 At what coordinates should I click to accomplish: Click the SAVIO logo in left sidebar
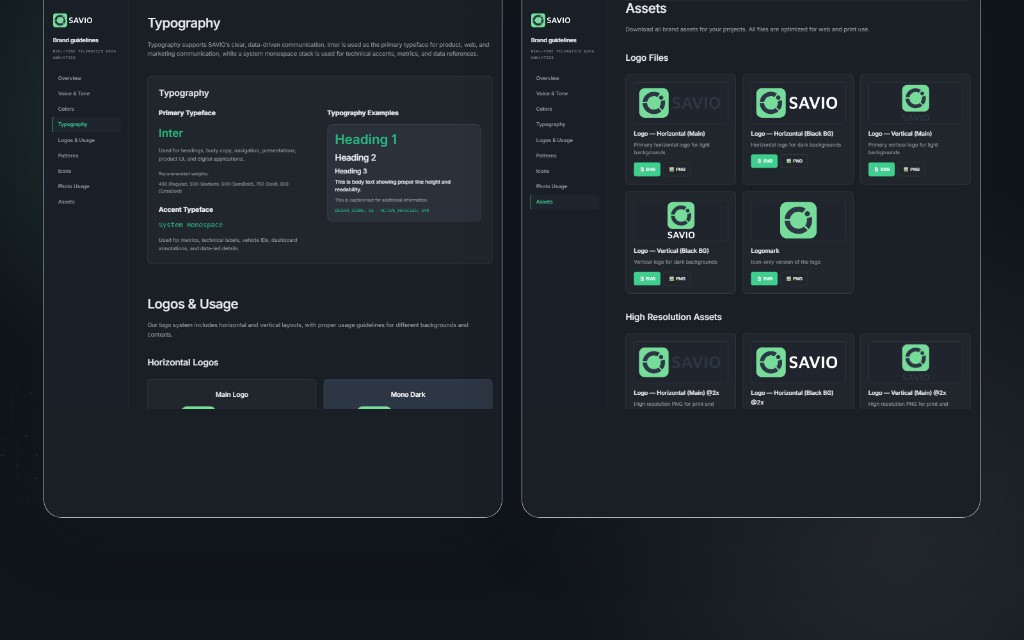pos(72,20)
